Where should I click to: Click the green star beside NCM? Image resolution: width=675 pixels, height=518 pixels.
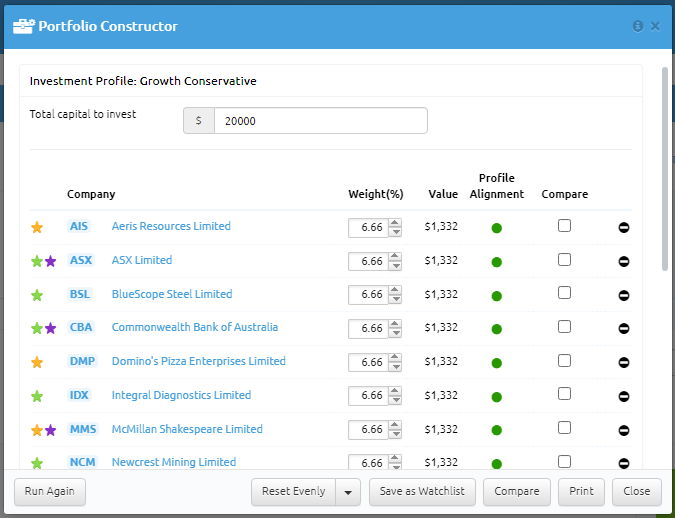37,463
